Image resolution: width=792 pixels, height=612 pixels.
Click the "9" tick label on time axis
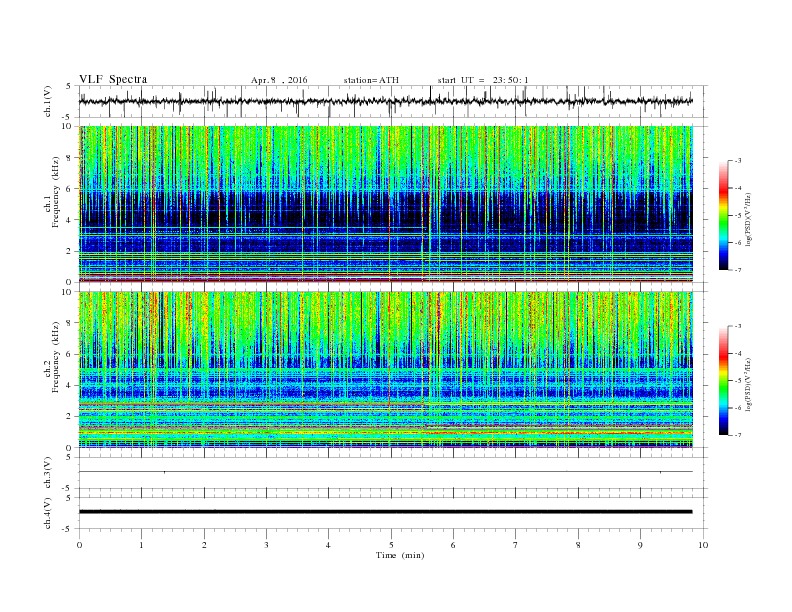640,545
